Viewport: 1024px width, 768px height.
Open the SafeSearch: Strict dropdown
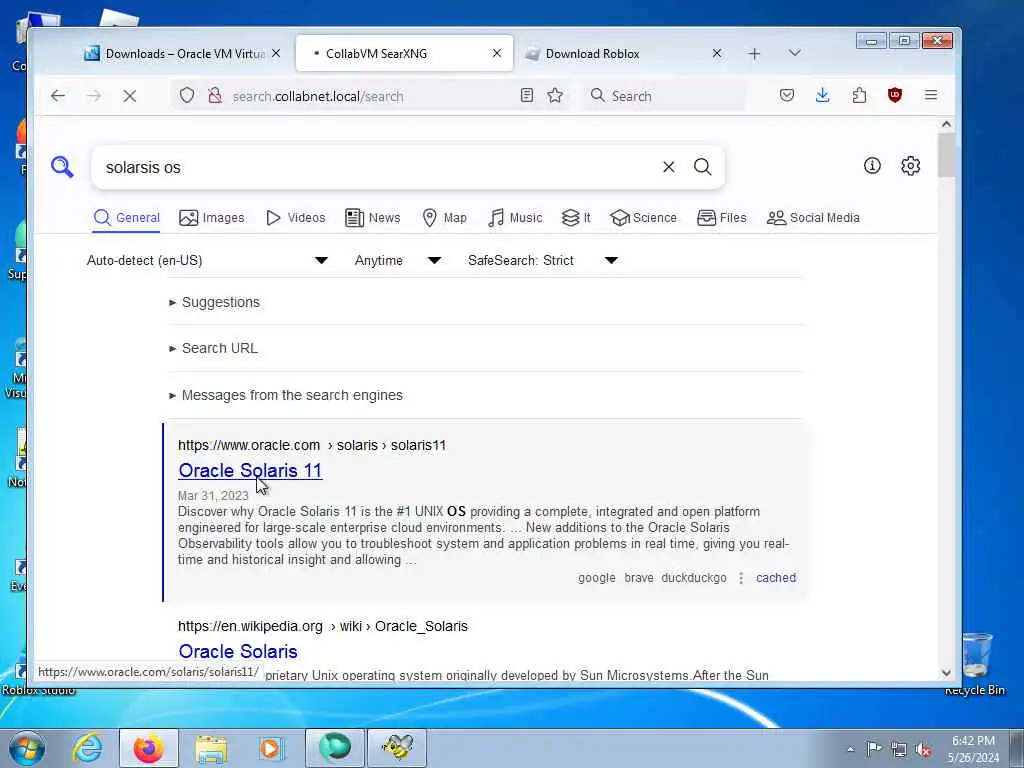pyautogui.click(x=543, y=261)
